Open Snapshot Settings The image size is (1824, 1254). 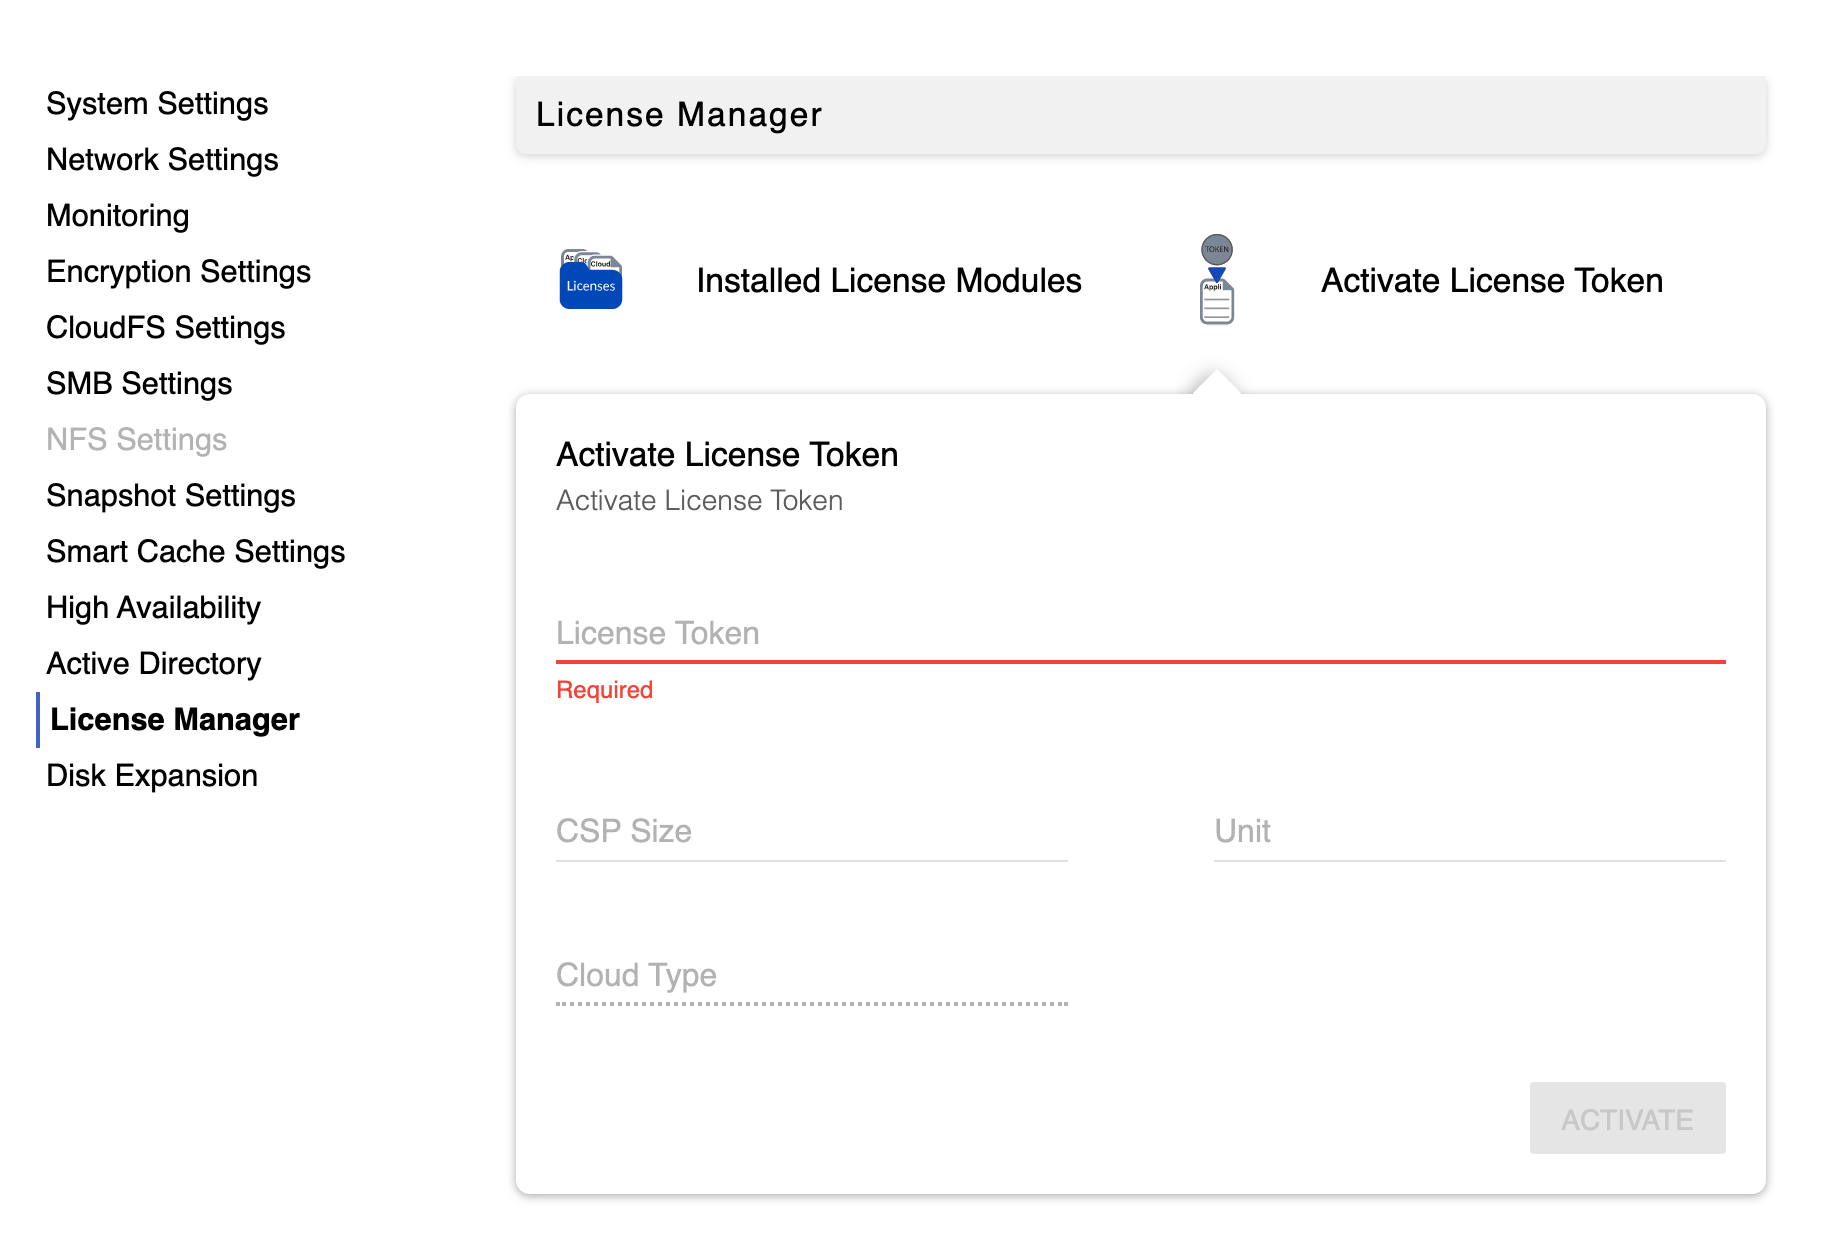[171, 496]
